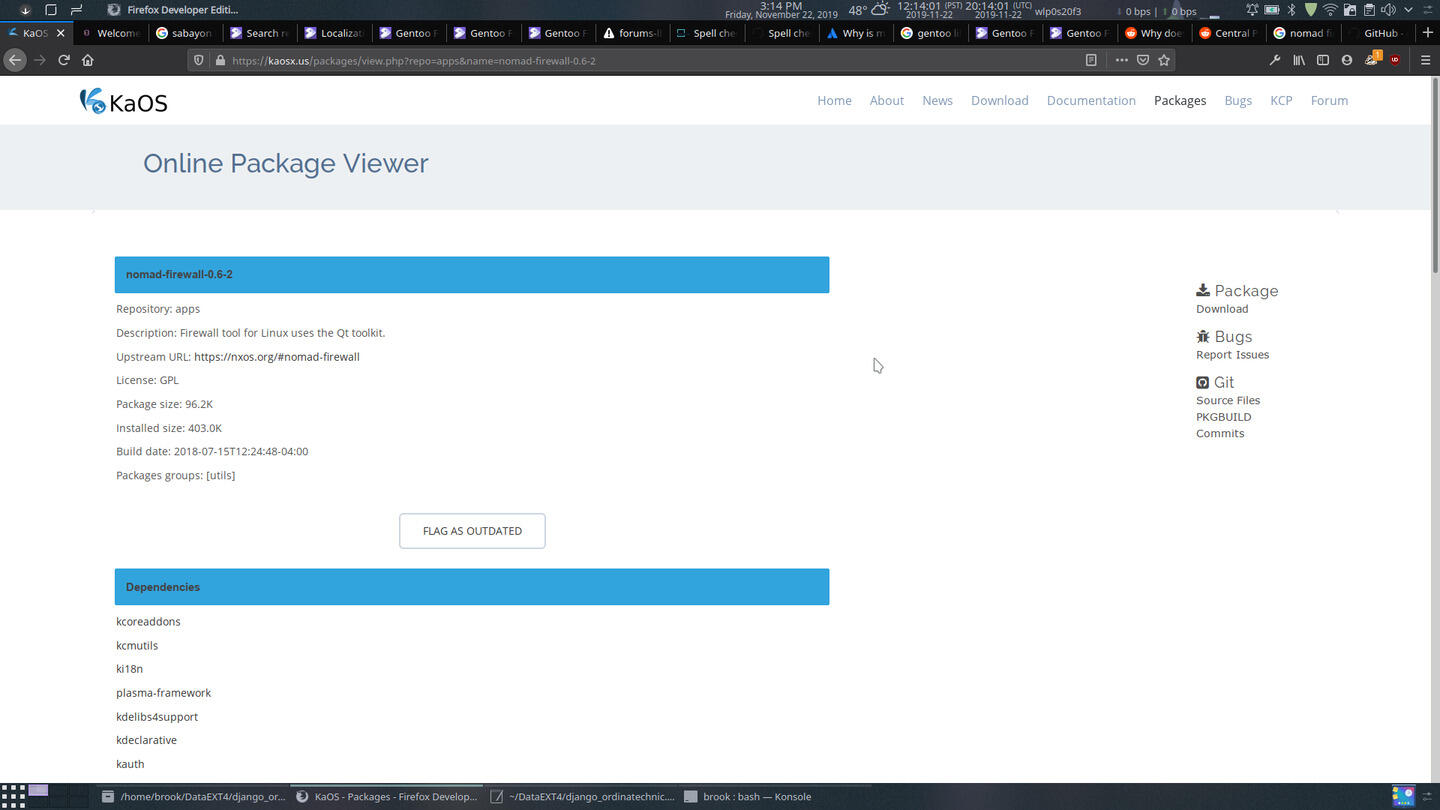Click the plasma-framework dependency
This screenshot has width=1440, height=810.
coord(163,693)
